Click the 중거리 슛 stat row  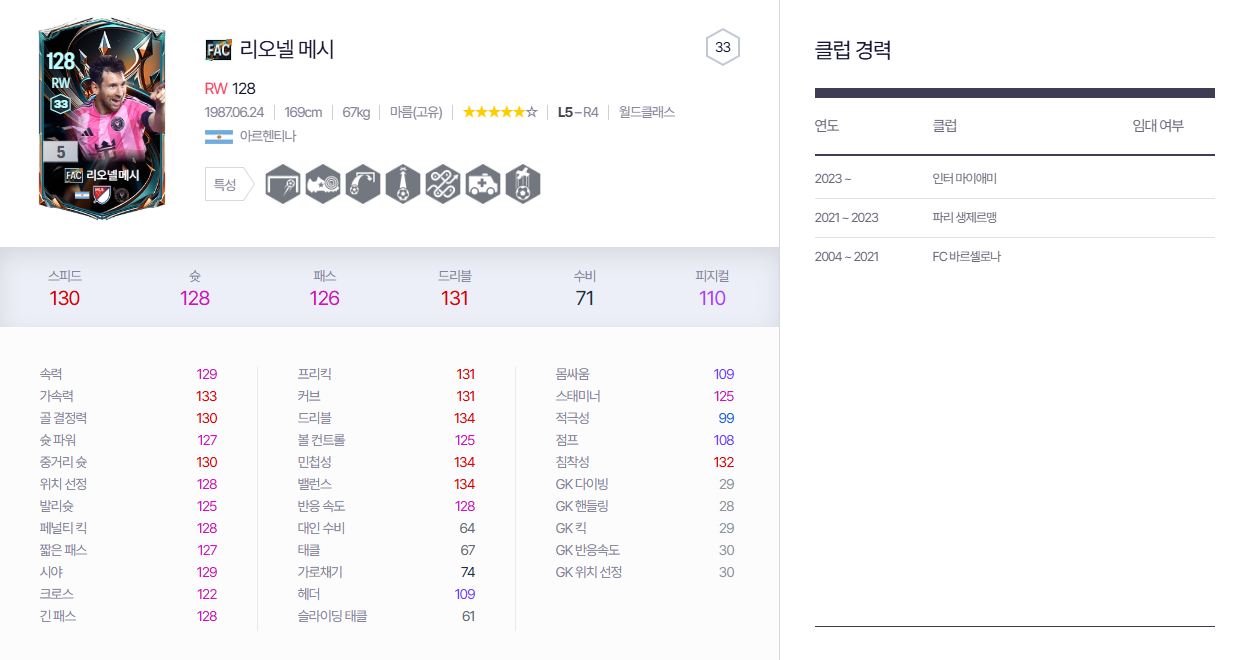click(128, 462)
